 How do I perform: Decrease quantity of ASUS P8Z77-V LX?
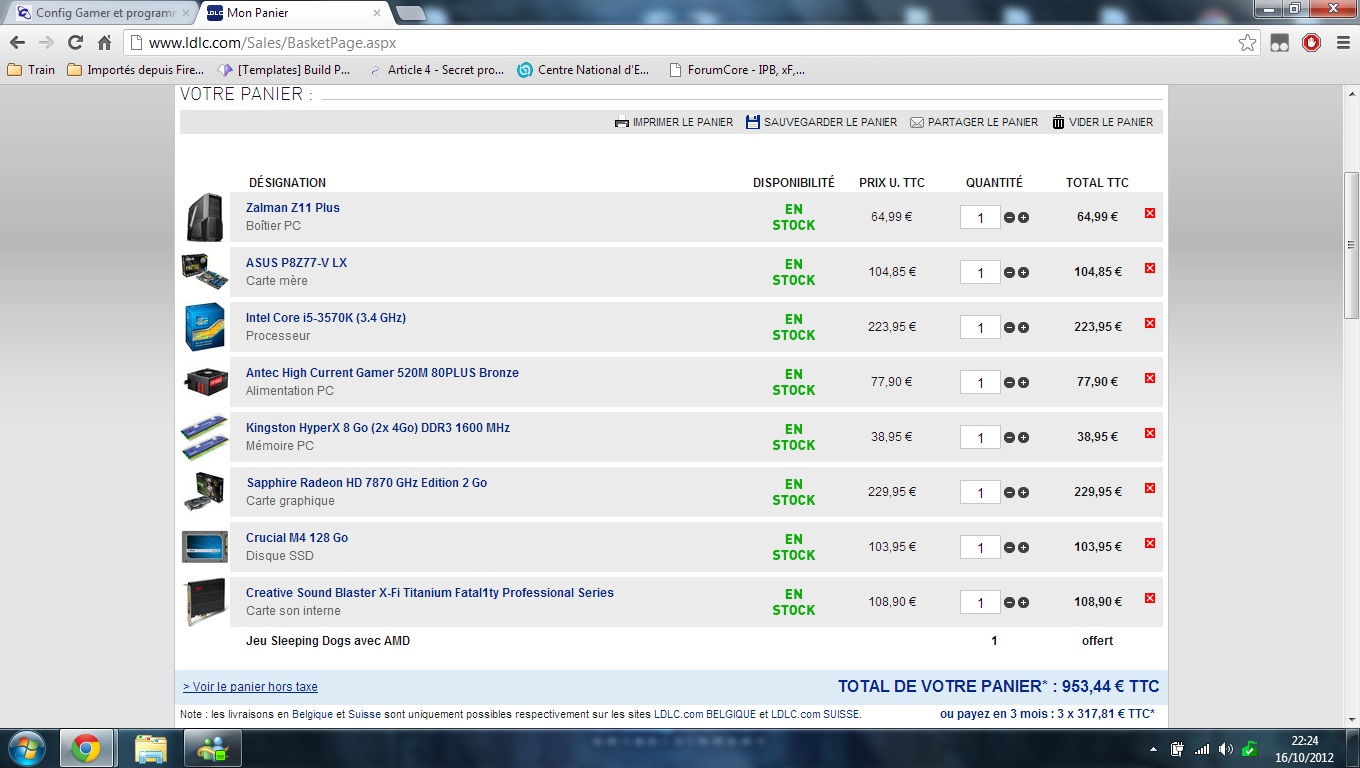point(1009,273)
